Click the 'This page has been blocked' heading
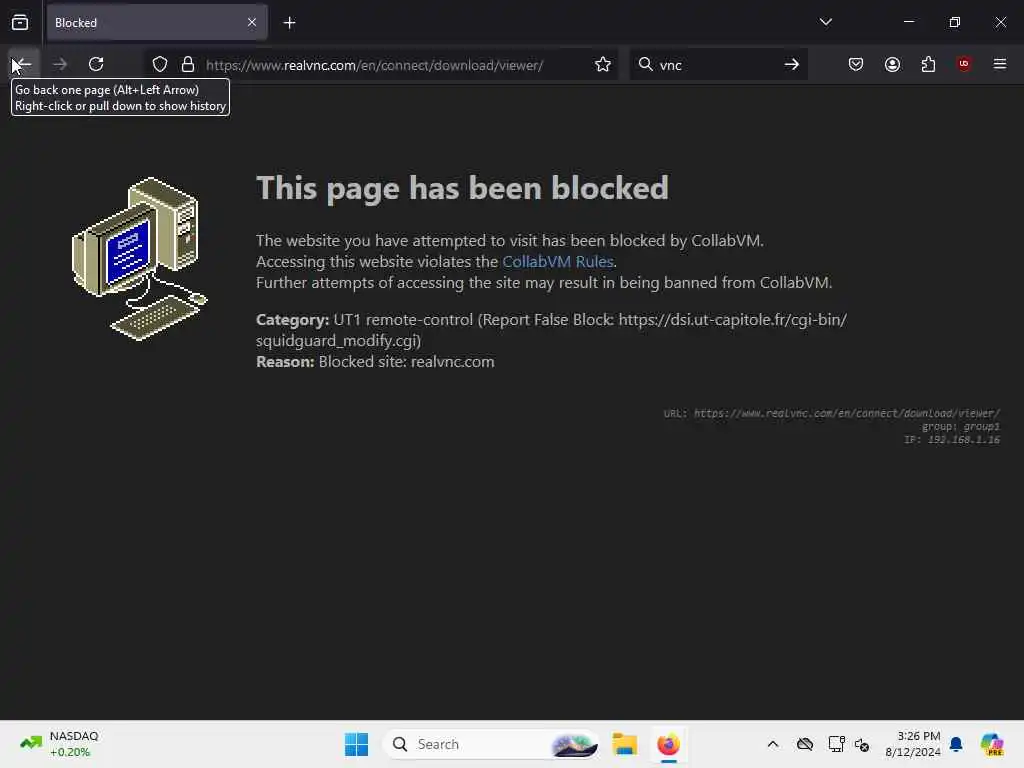 coord(462,188)
